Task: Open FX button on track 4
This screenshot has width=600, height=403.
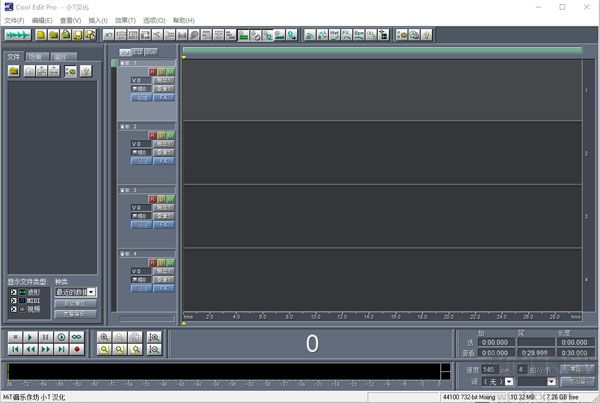Action: 164,288
